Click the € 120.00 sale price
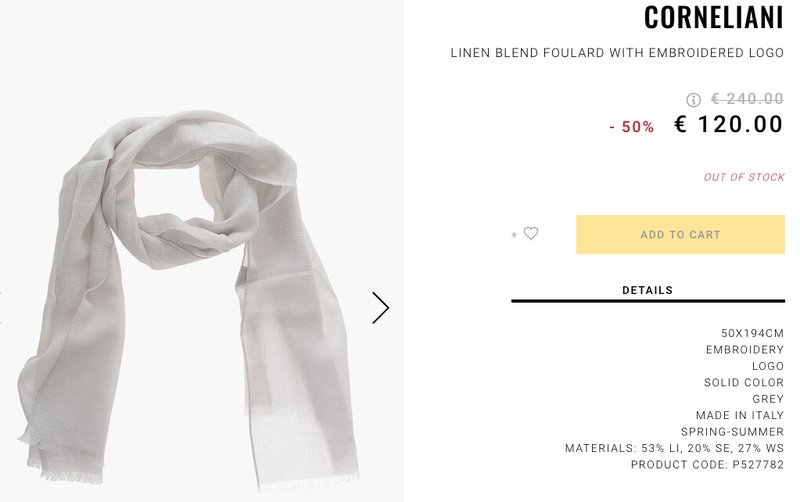800x502 pixels. (x=728, y=125)
